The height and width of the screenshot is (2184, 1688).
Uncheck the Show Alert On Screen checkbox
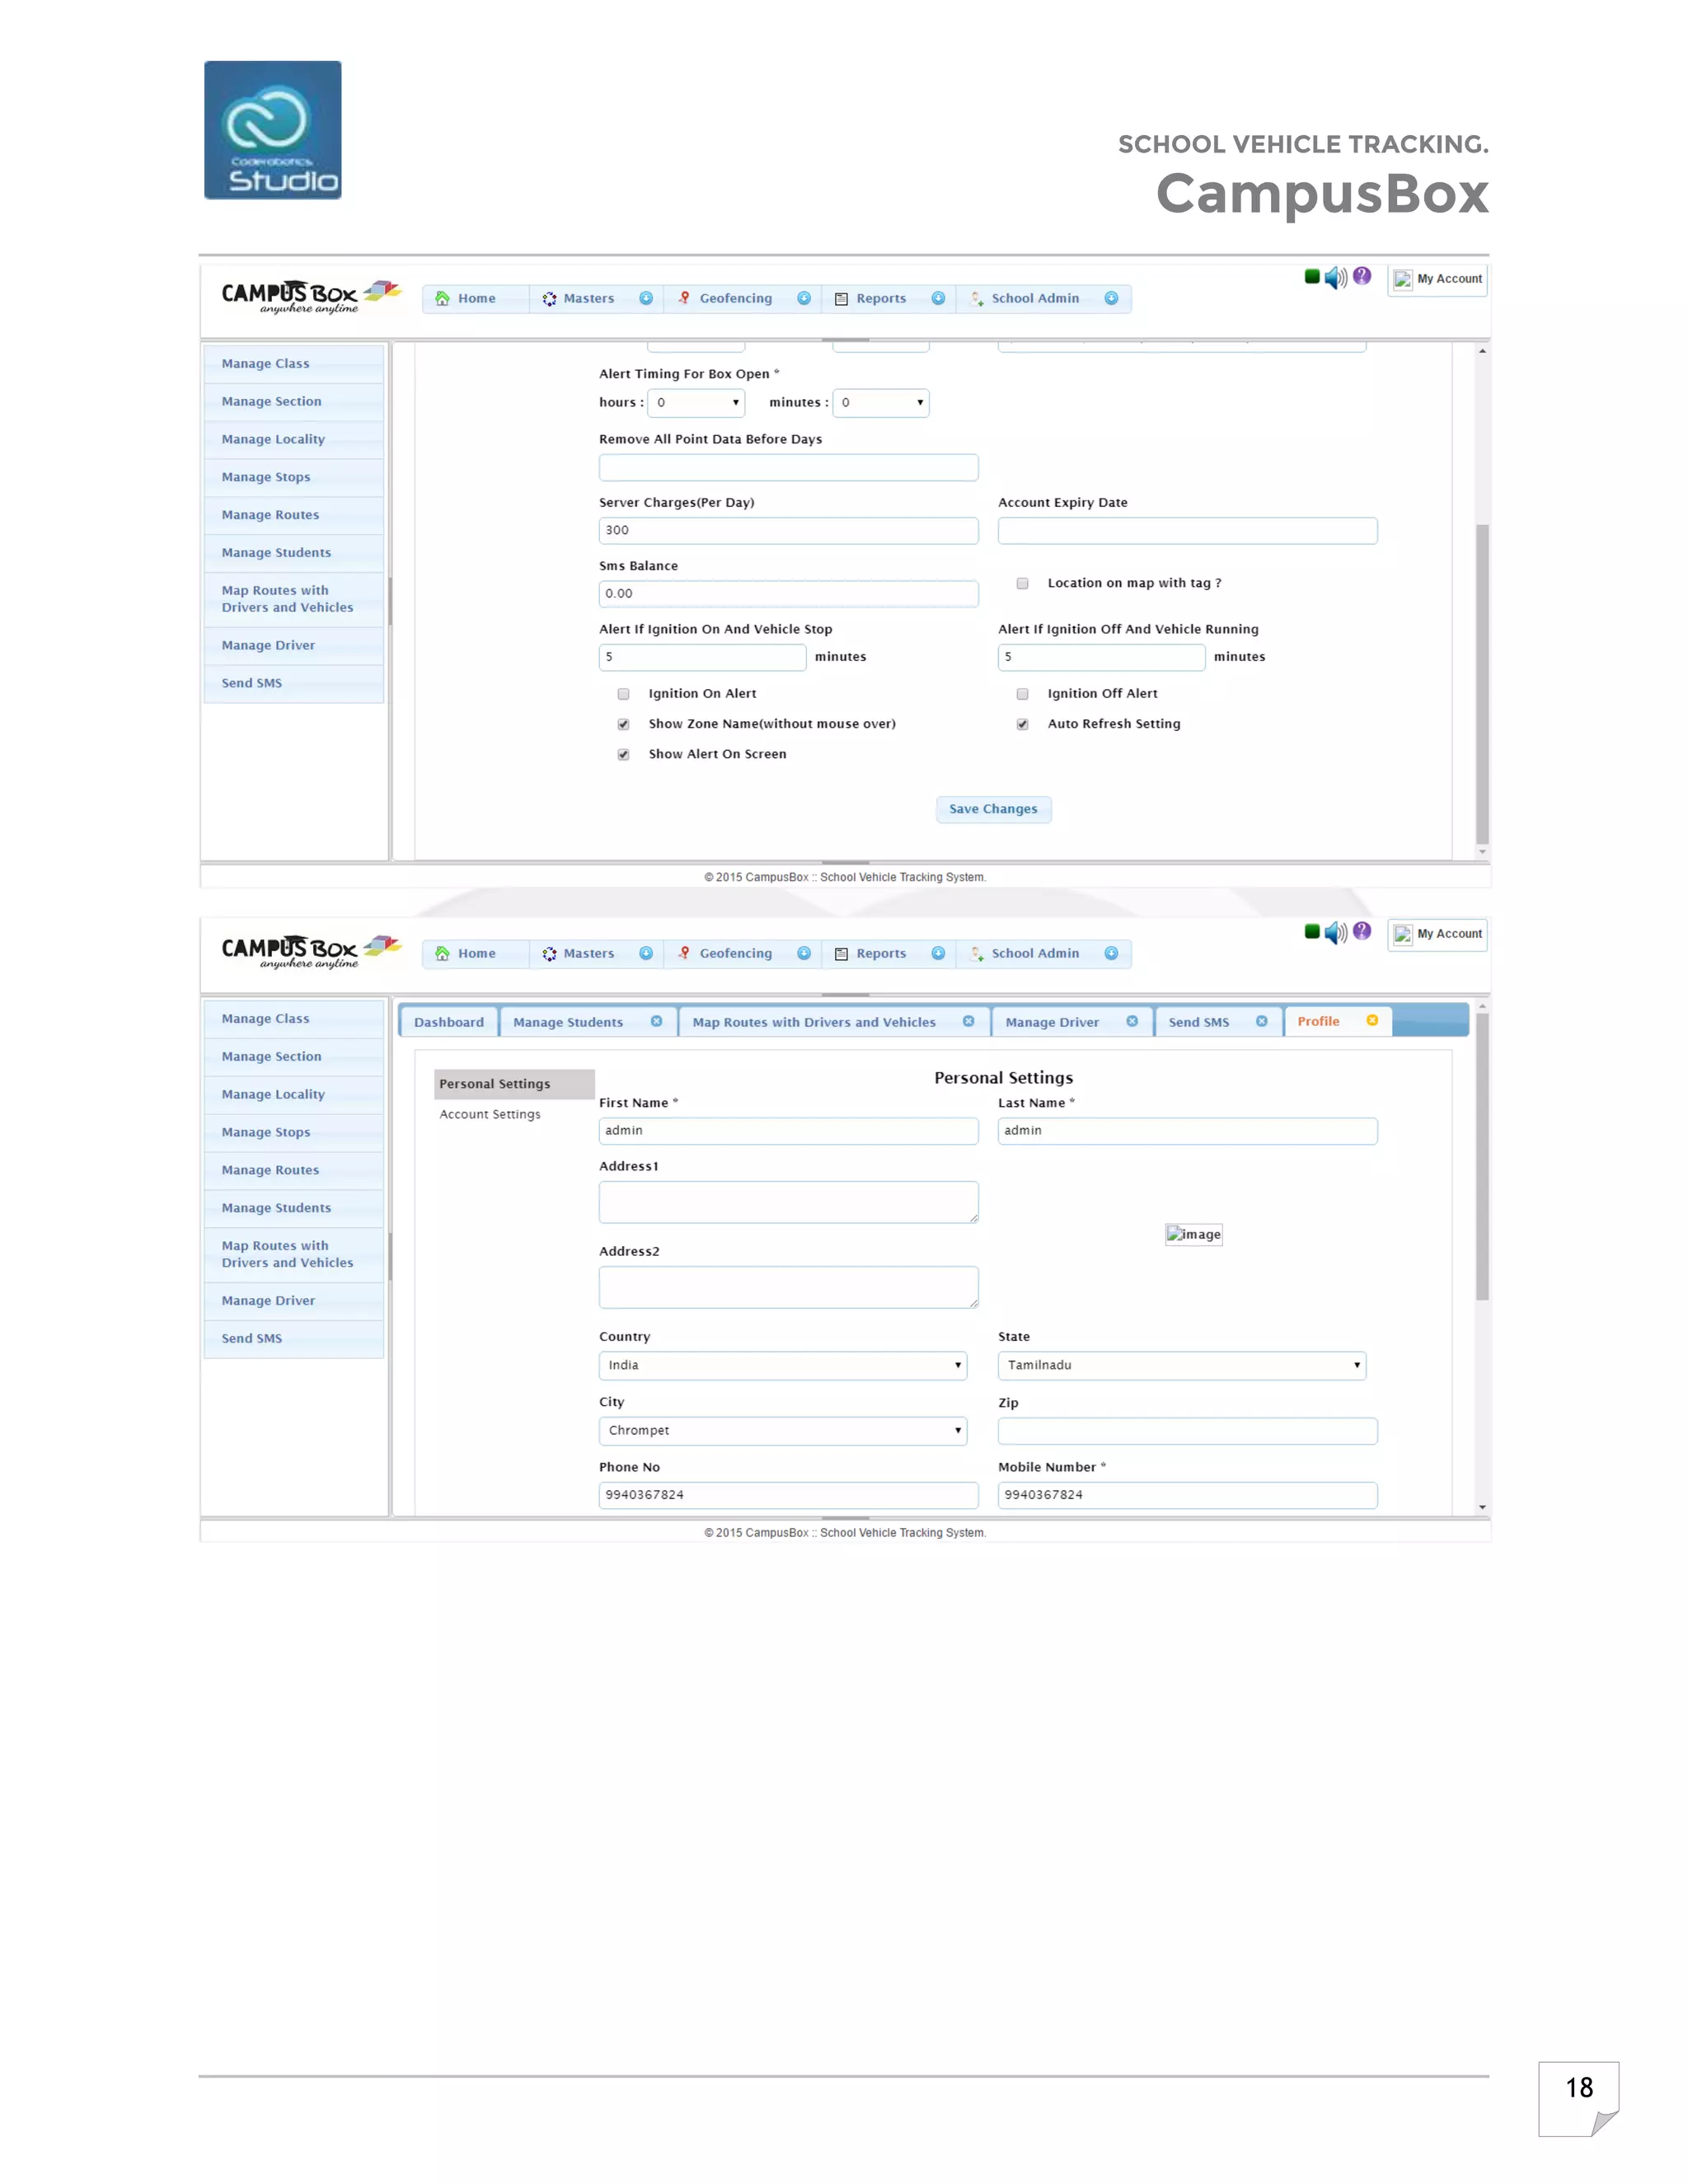(x=623, y=754)
